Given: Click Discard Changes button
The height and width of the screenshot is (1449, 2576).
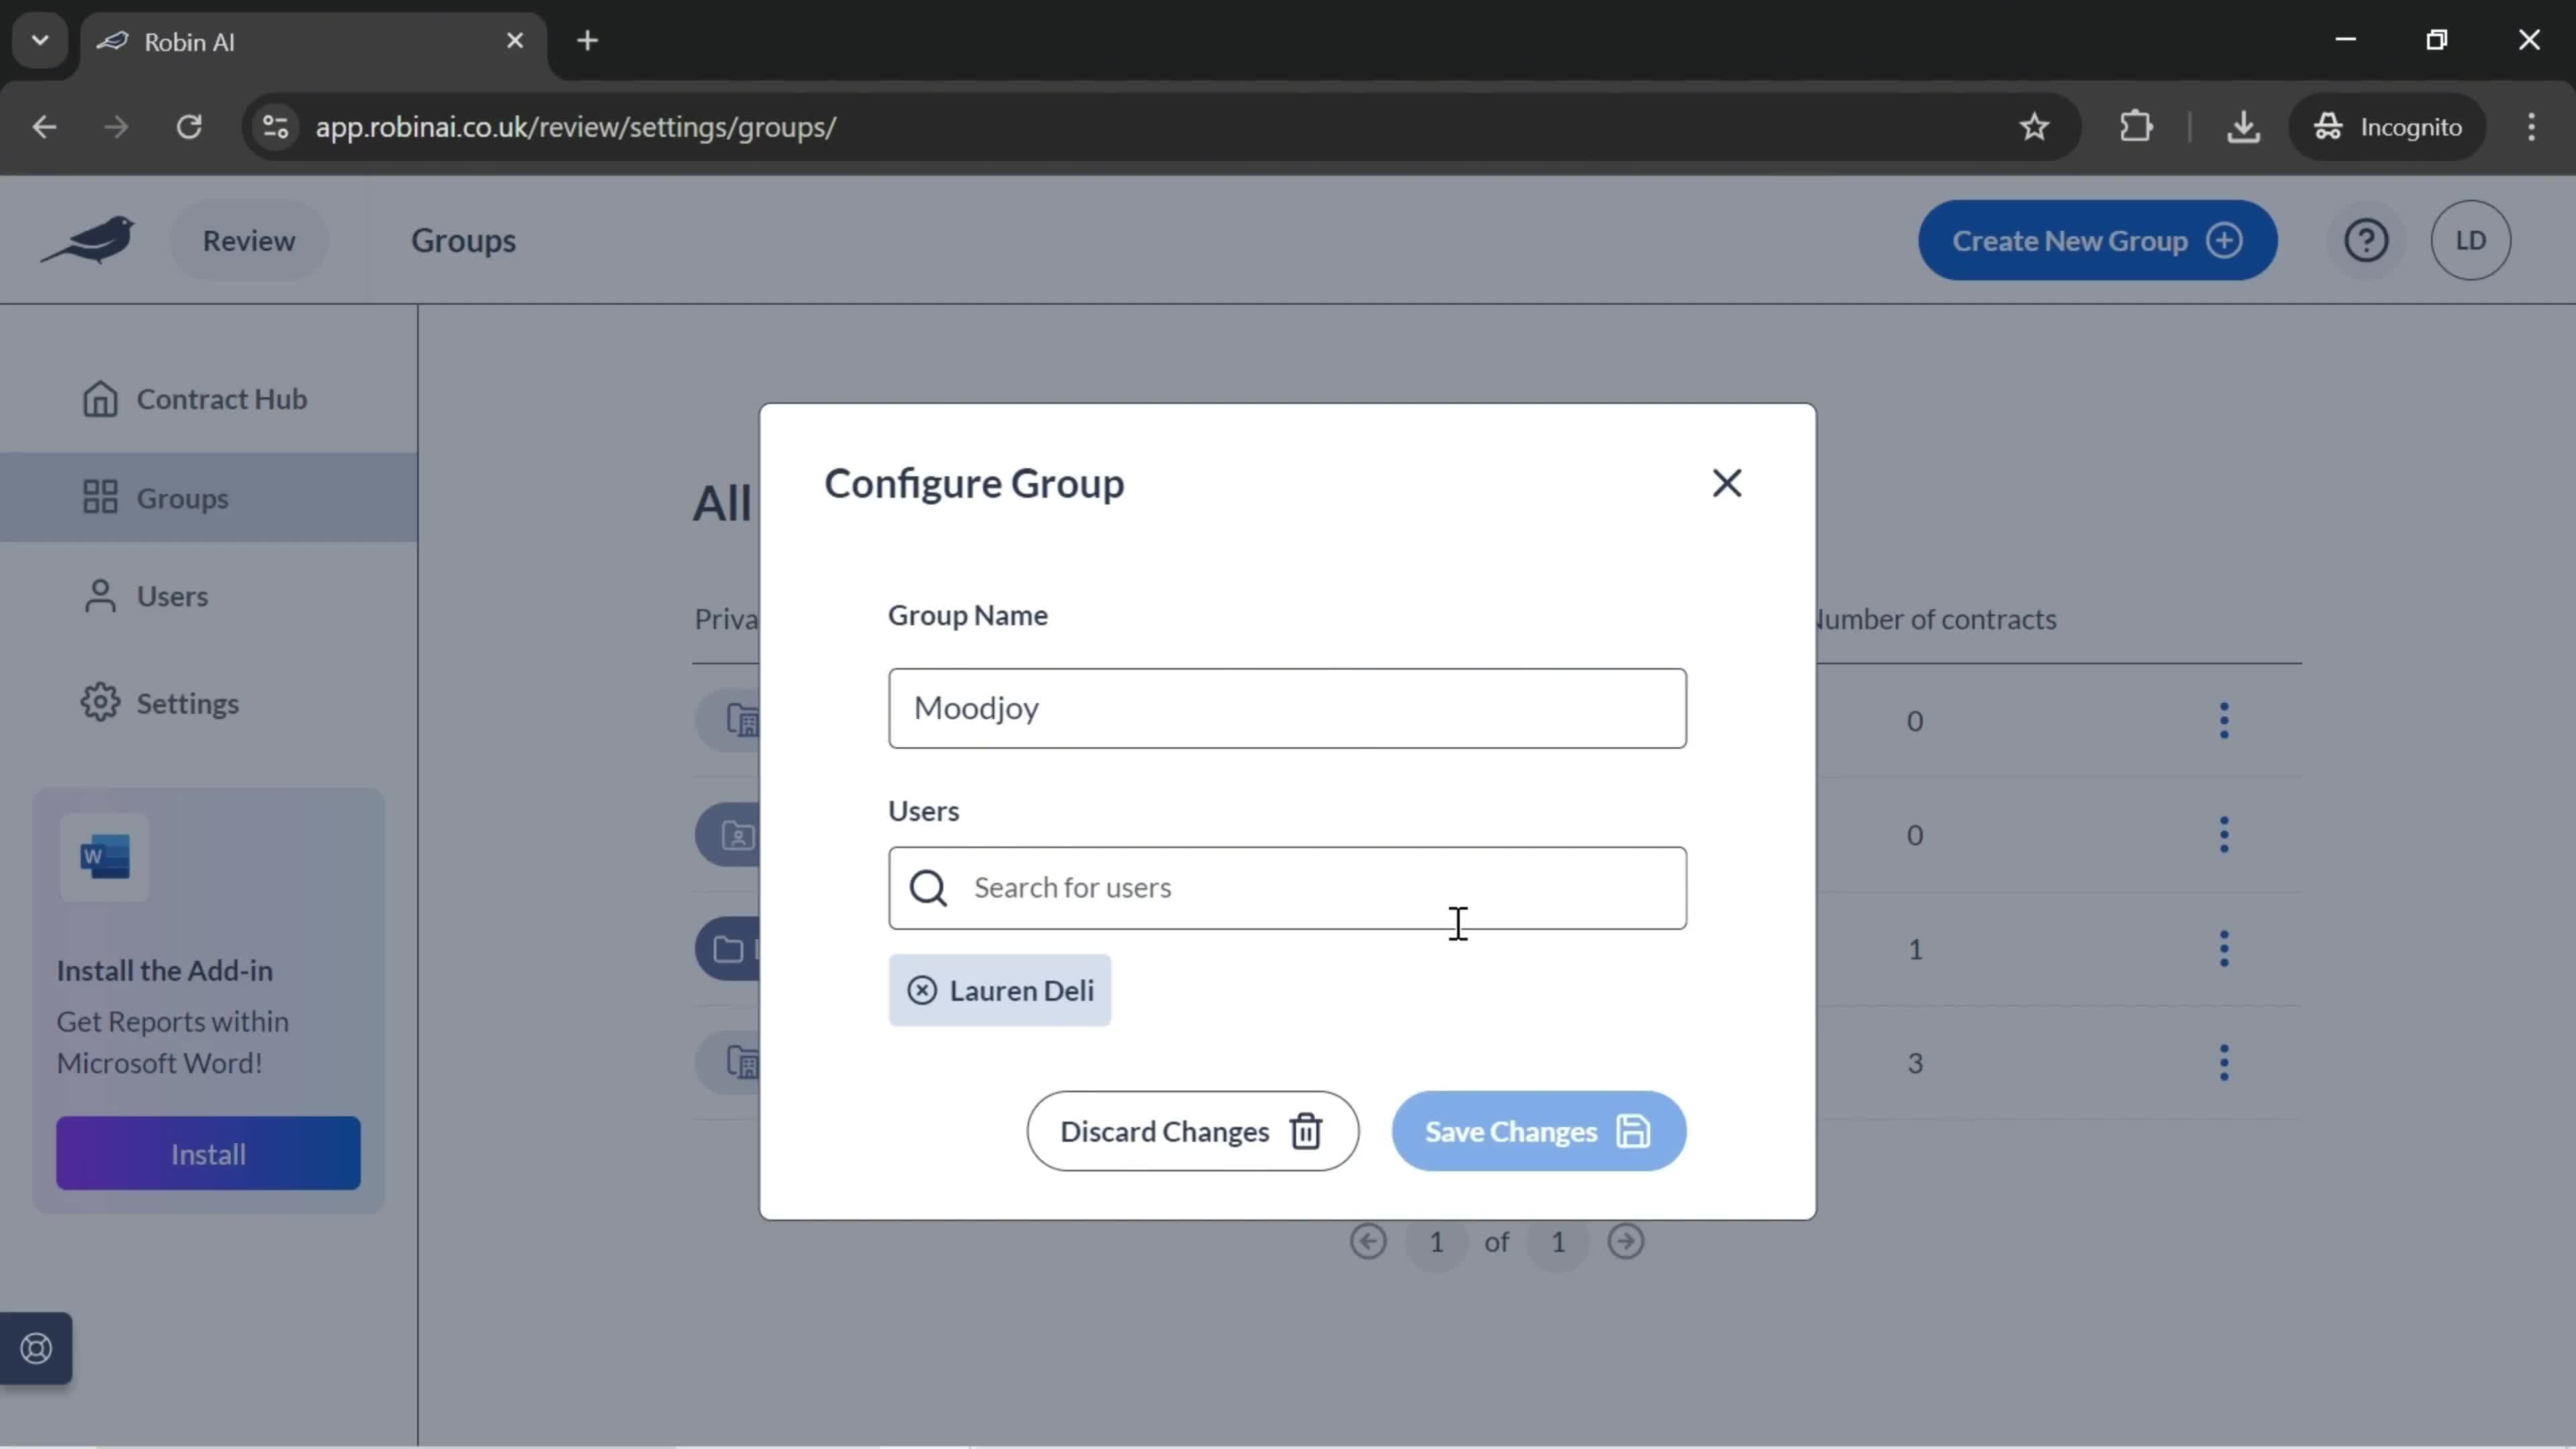Looking at the screenshot, I should point(1187,1130).
